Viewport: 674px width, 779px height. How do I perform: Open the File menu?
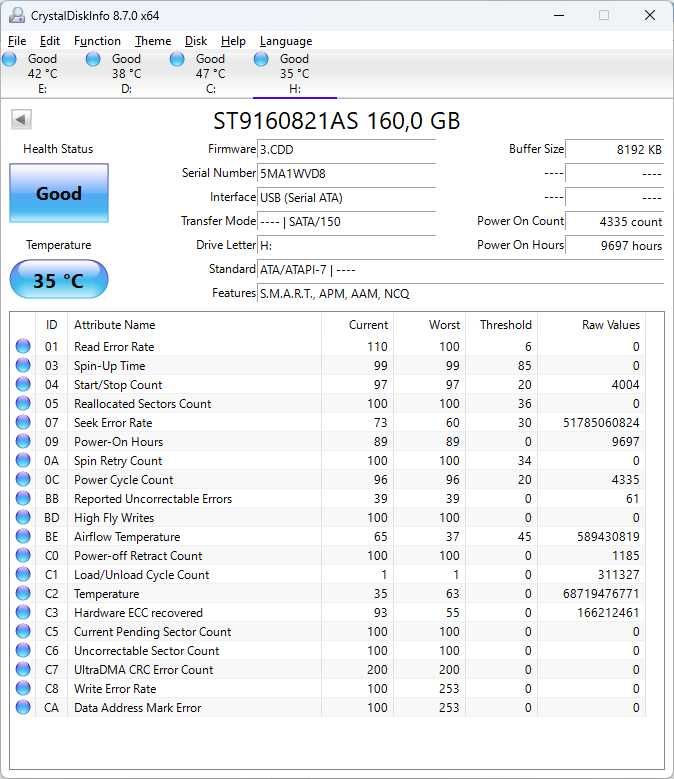pyautogui.click(x=17, y=41)
